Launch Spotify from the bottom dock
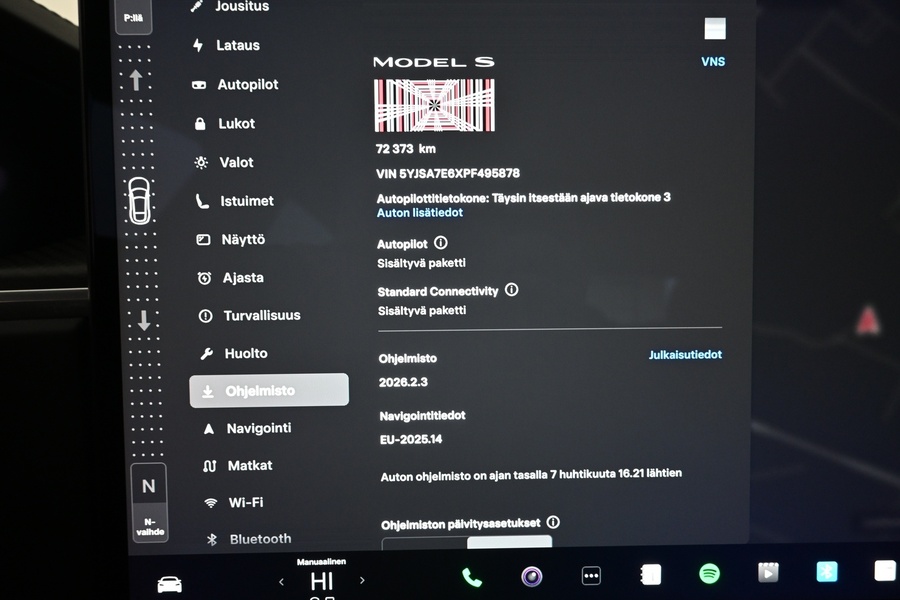900x600 pixels. tap(709, 574)
